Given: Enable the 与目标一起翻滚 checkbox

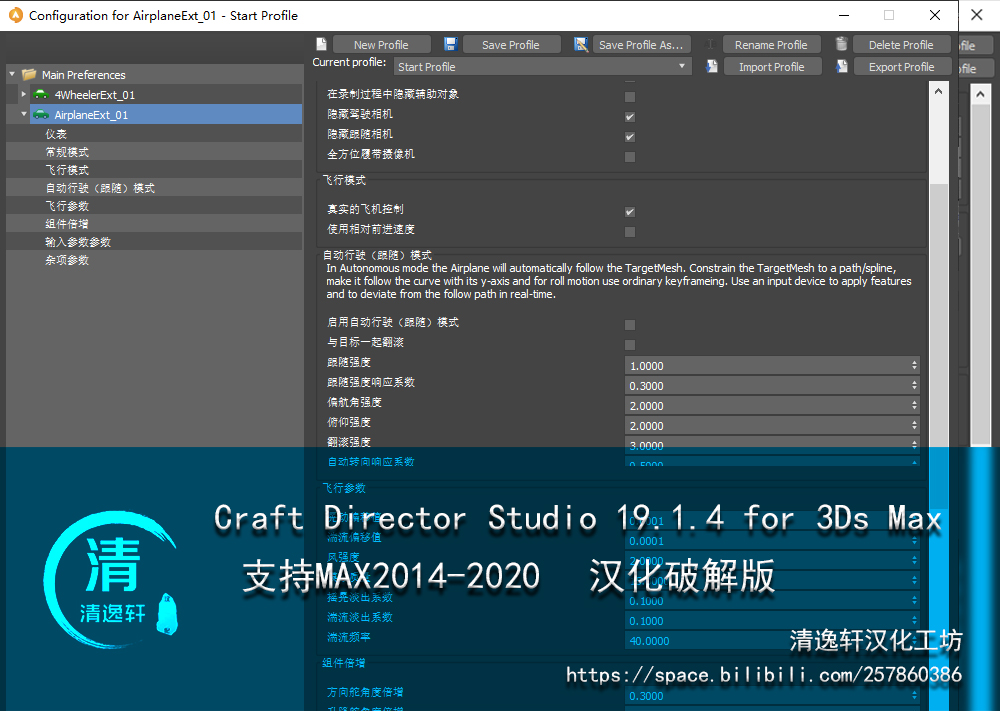Looking at the screenshot, I should [630, 345].
